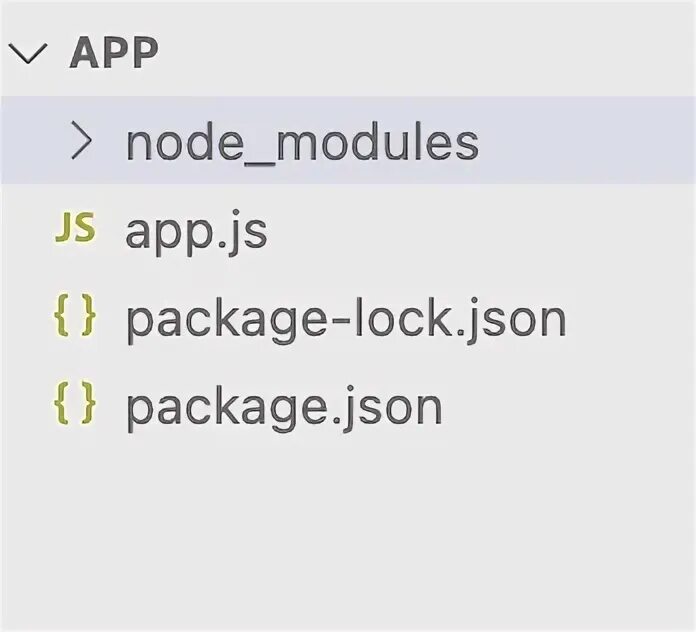Expand the node_modules folder chevron
This screenshot has height=632, width=696.
[x=81, y=142]
